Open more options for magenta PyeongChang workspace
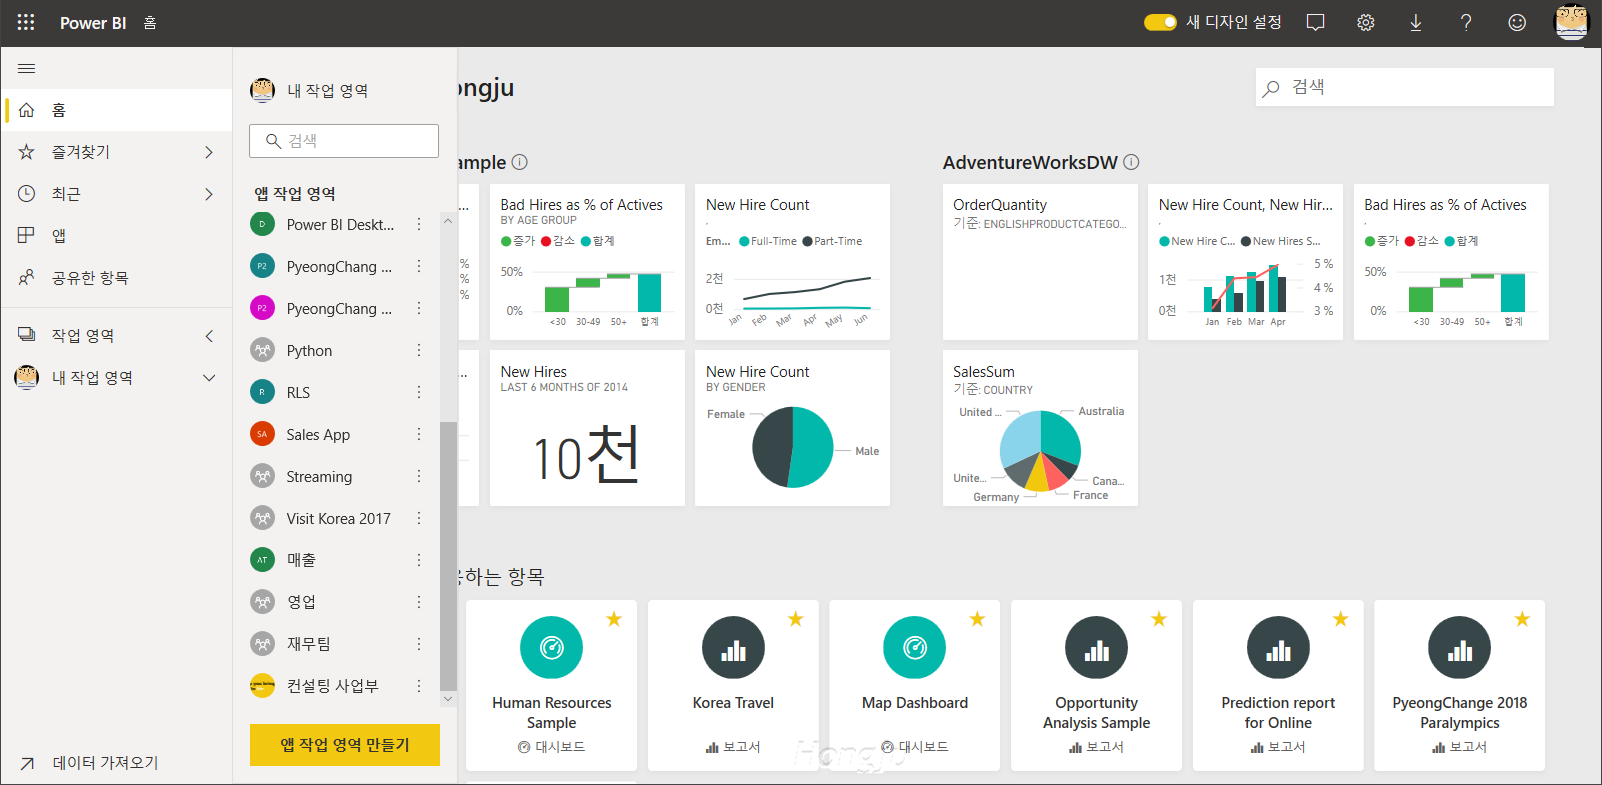This screenshot has width=1602, height=785. [x=419, y=309]
